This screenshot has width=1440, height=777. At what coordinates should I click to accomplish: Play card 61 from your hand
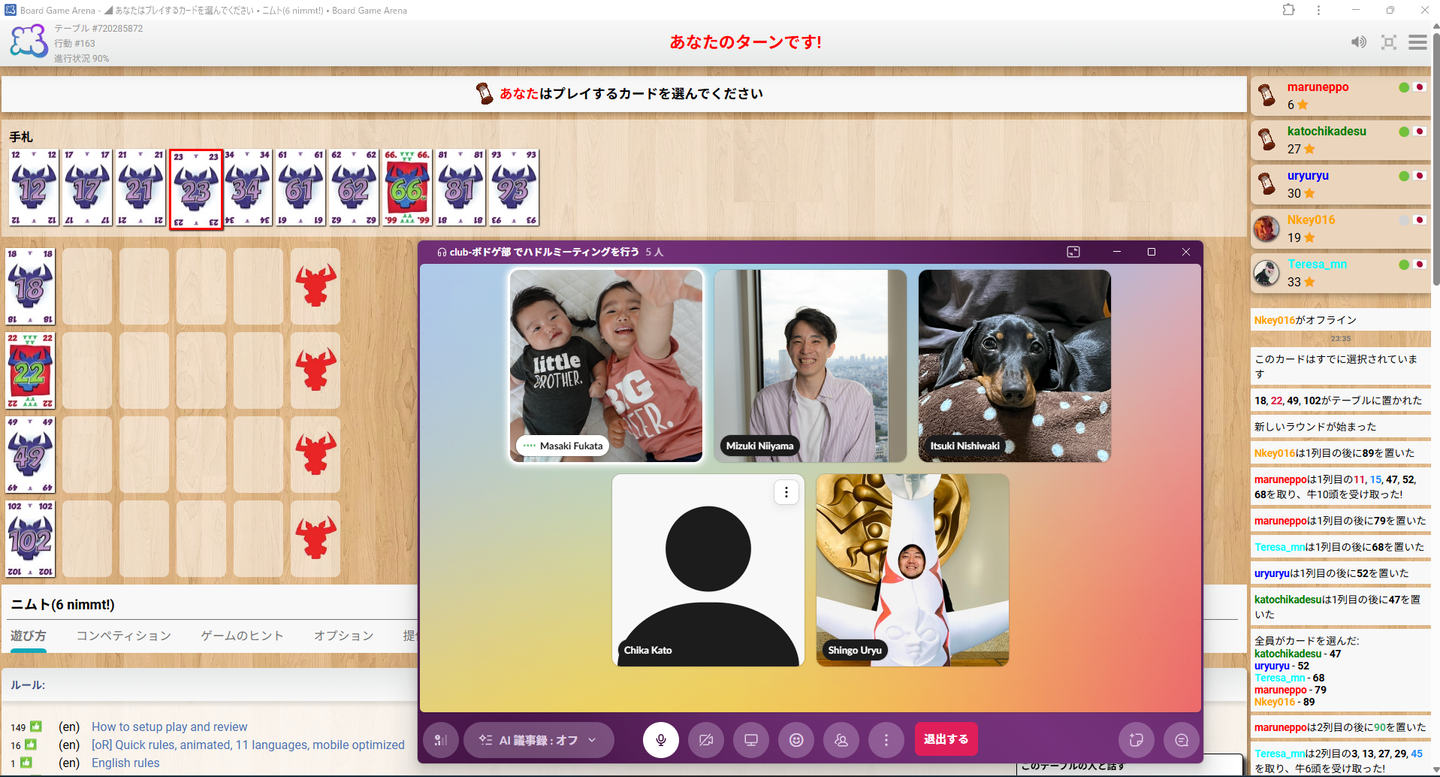pos(302,188)
